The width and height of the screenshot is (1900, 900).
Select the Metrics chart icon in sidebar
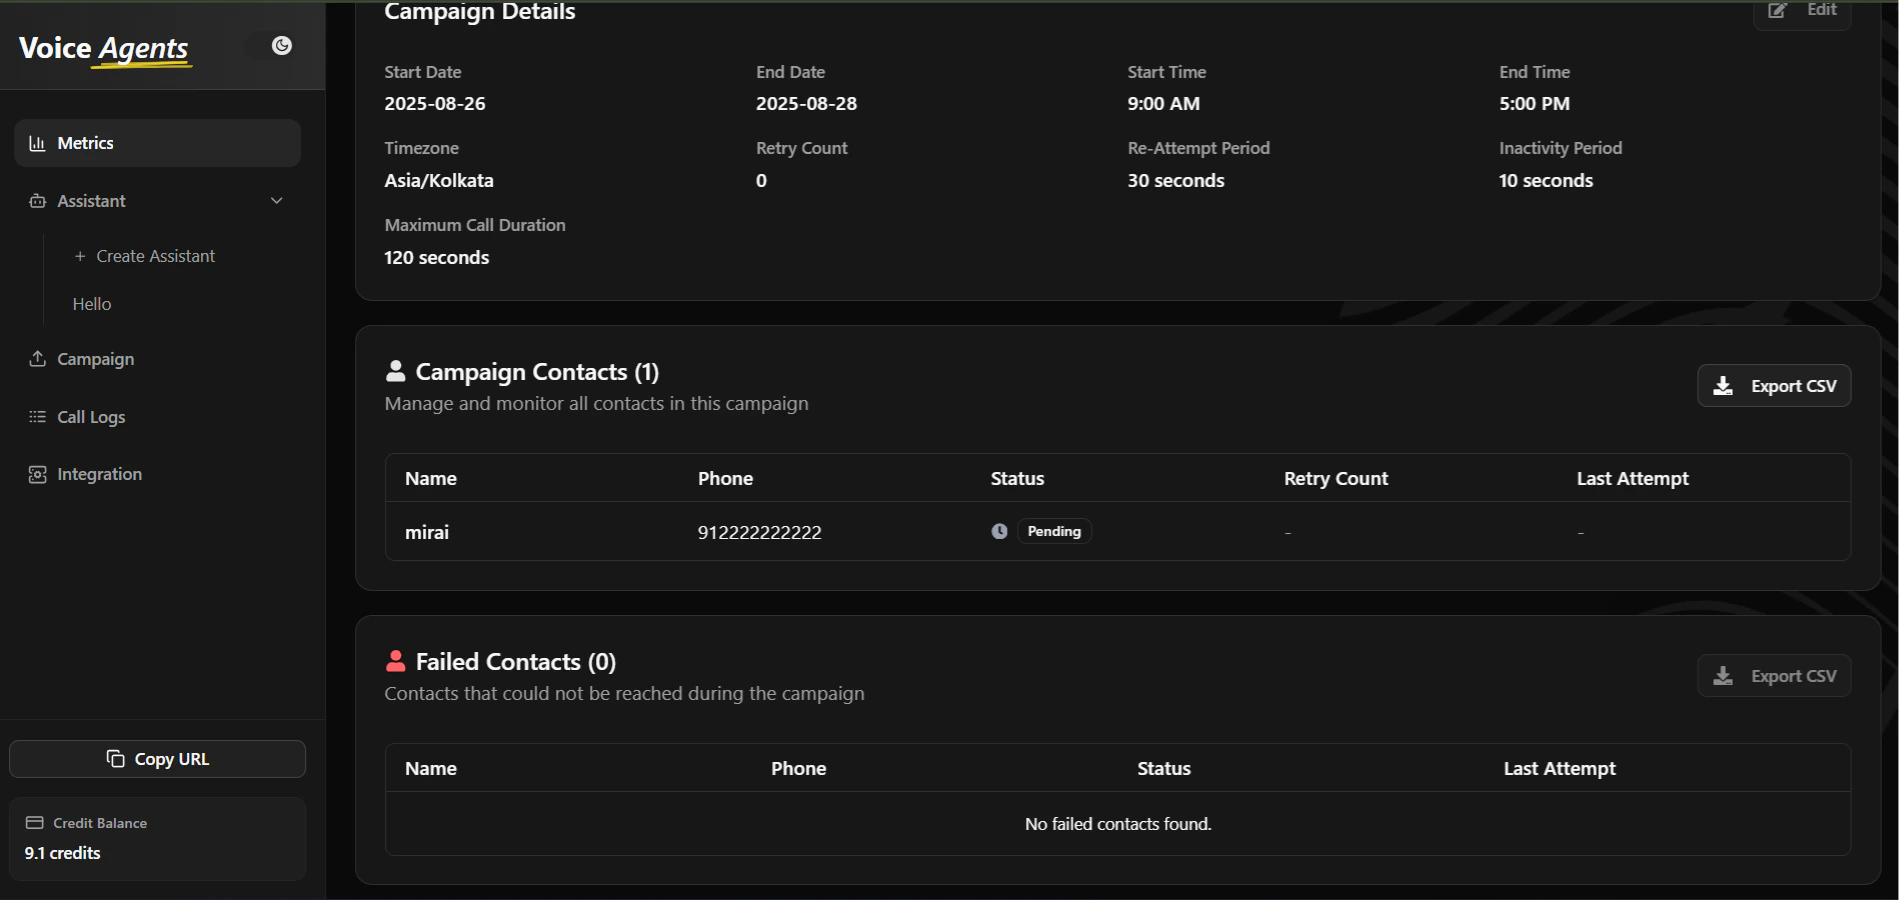tap(37, 143)
